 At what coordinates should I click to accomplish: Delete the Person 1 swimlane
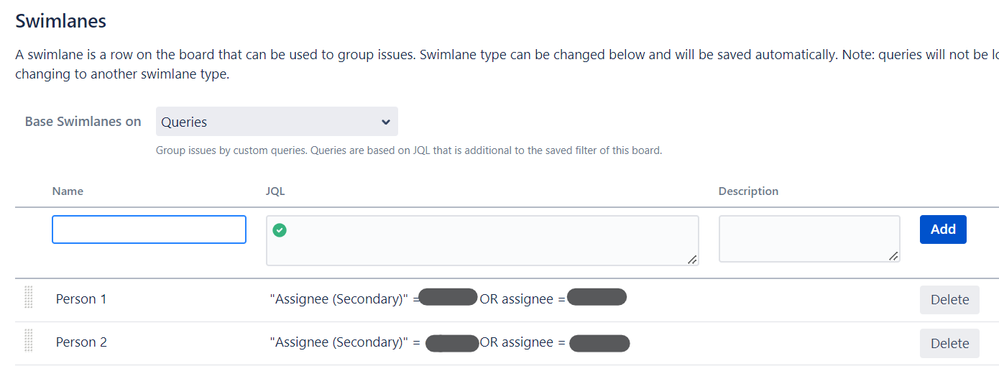point(949,299)
